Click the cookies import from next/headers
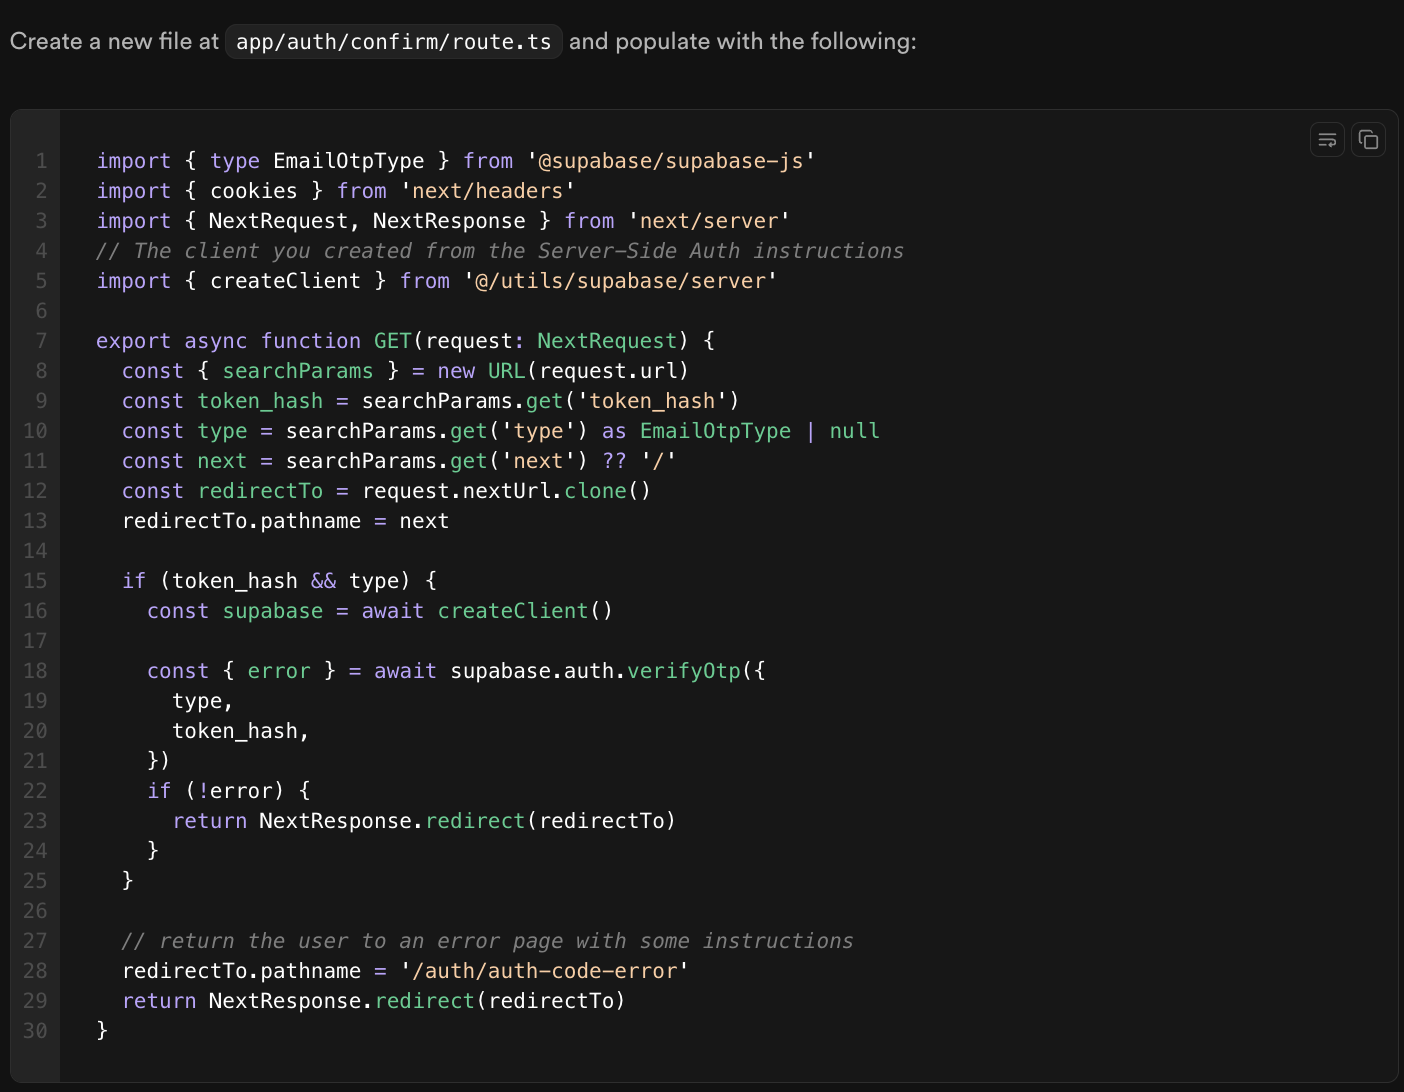 [x=253, y=190]
